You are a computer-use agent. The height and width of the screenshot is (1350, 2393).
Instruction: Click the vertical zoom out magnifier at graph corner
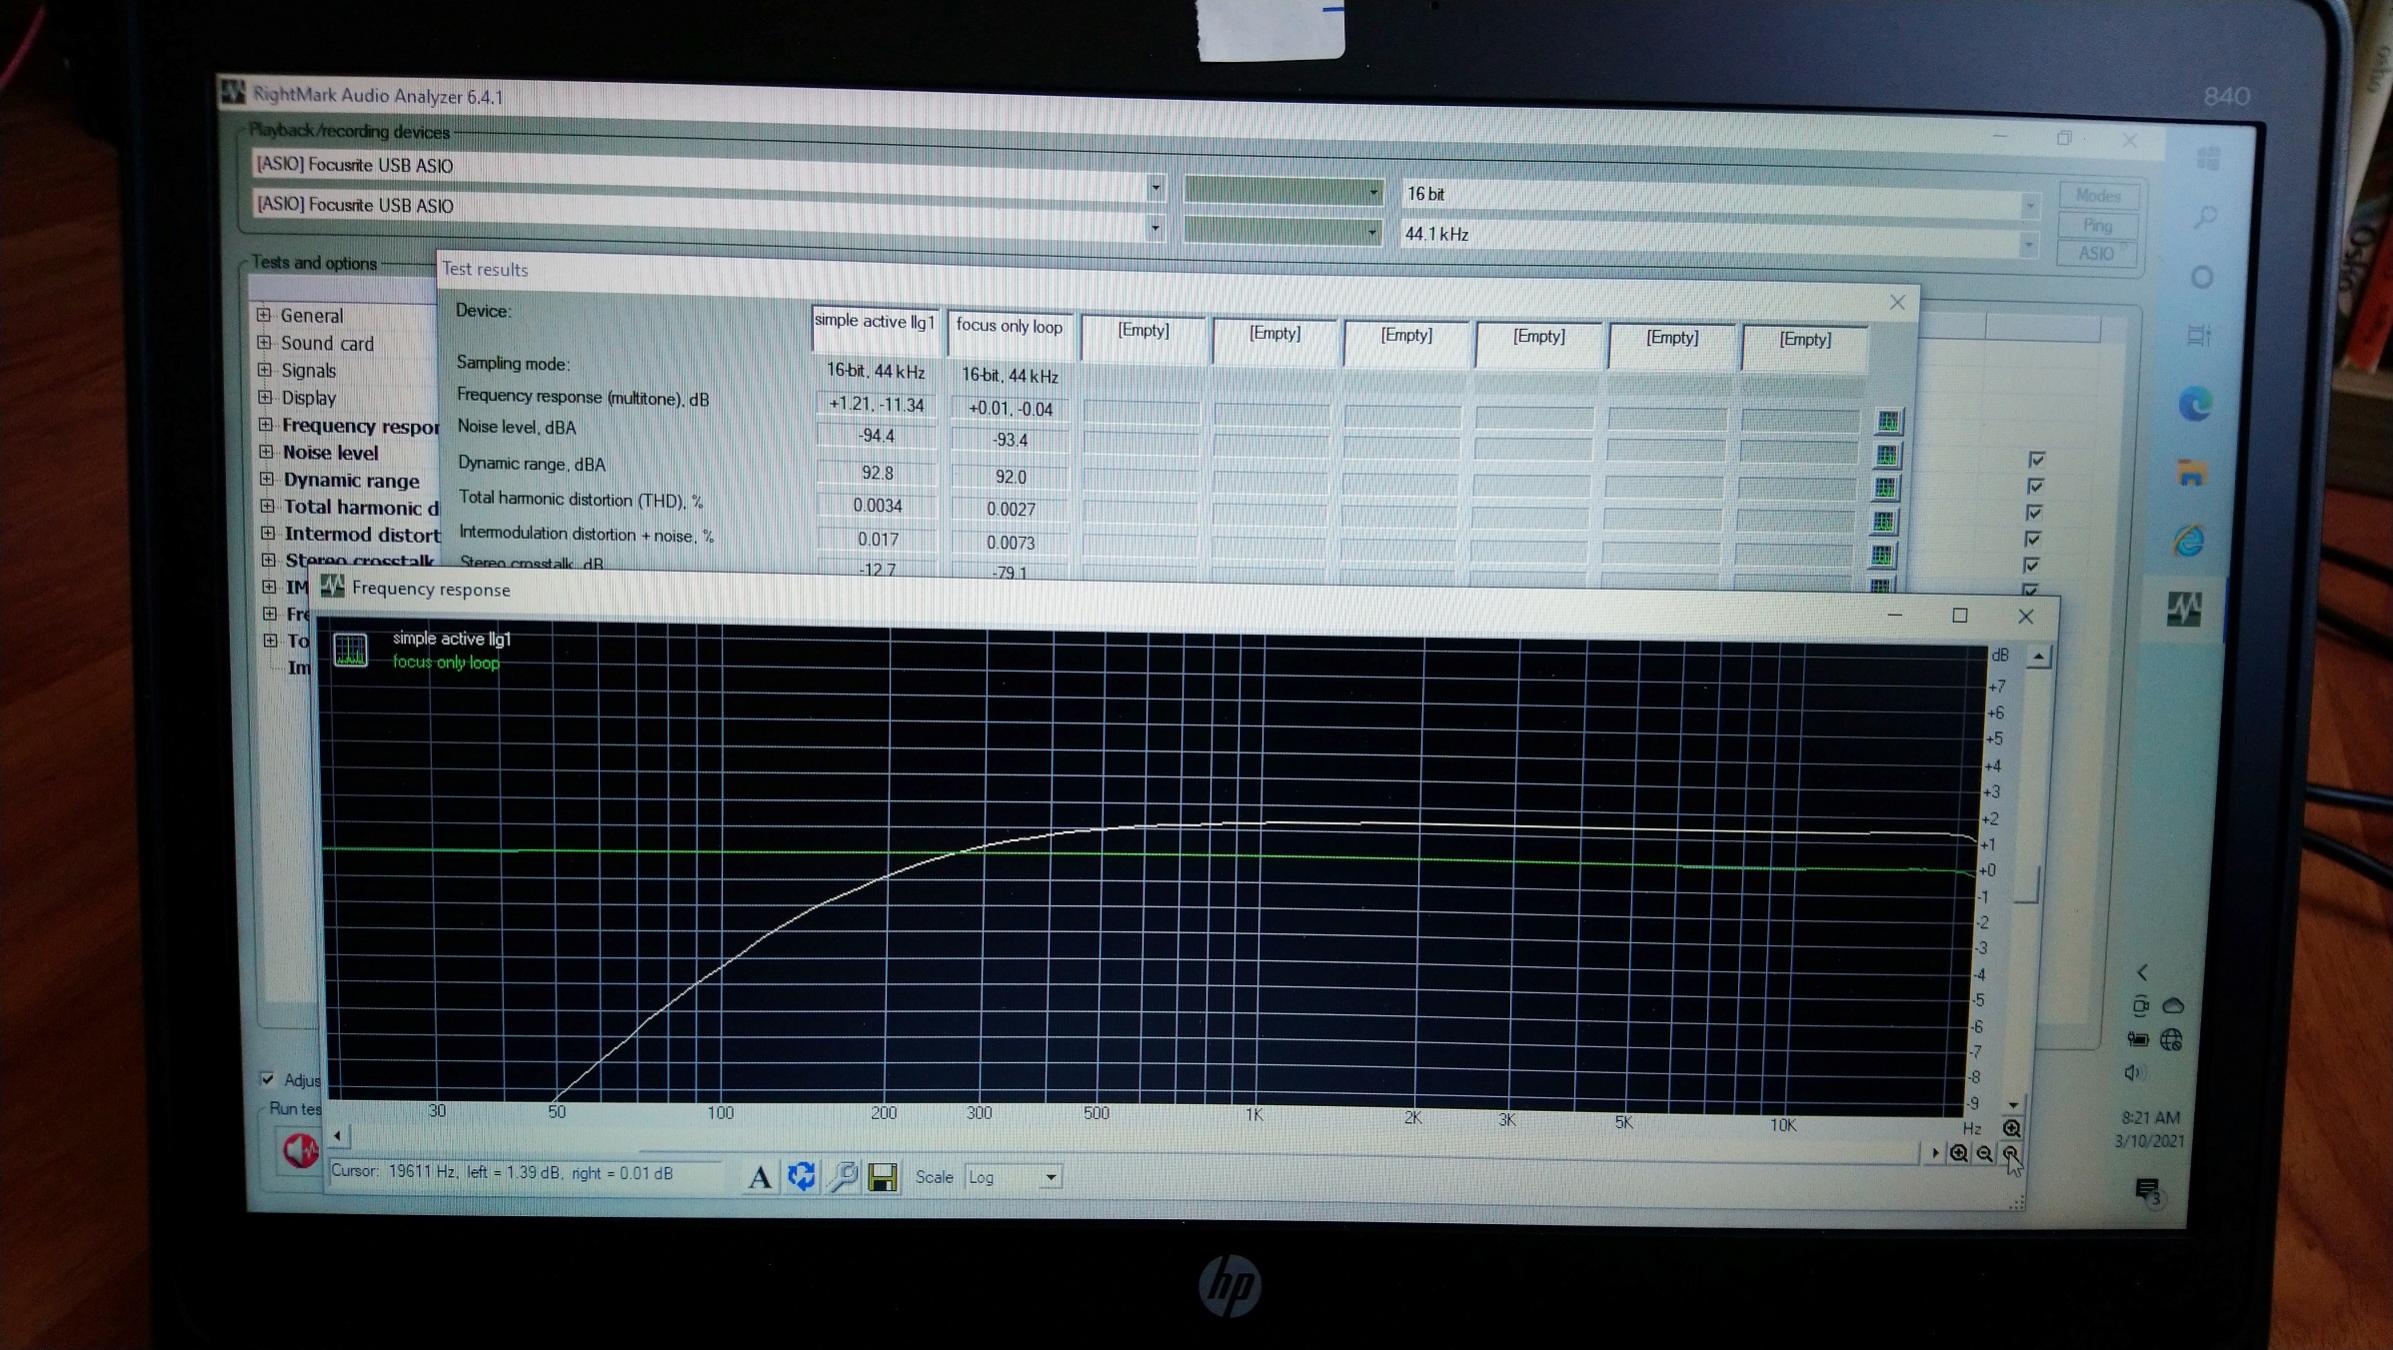pos(2011,1155)
